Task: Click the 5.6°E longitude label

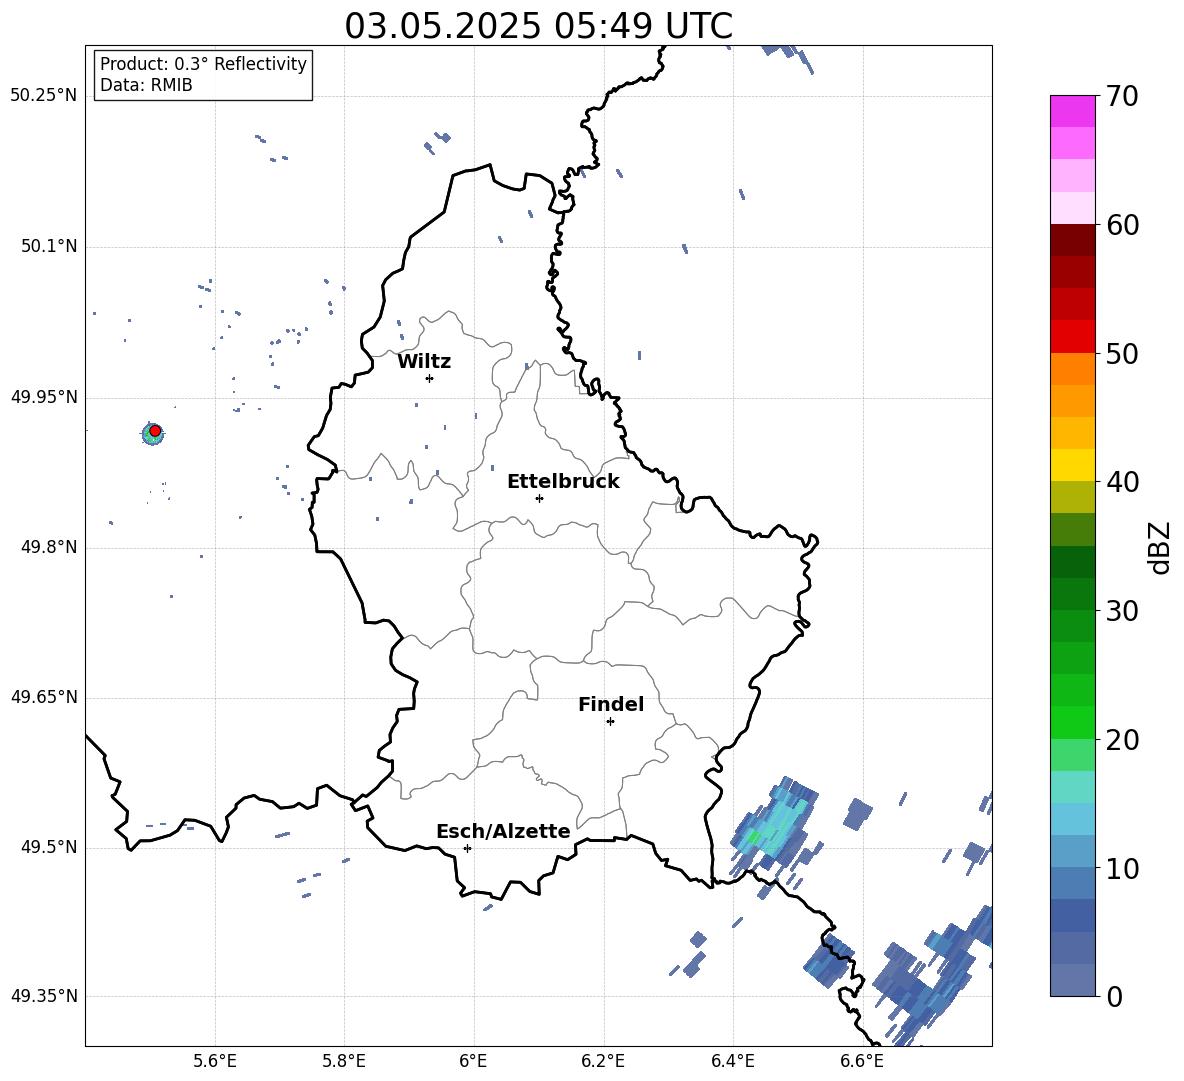Action: 215,1061
